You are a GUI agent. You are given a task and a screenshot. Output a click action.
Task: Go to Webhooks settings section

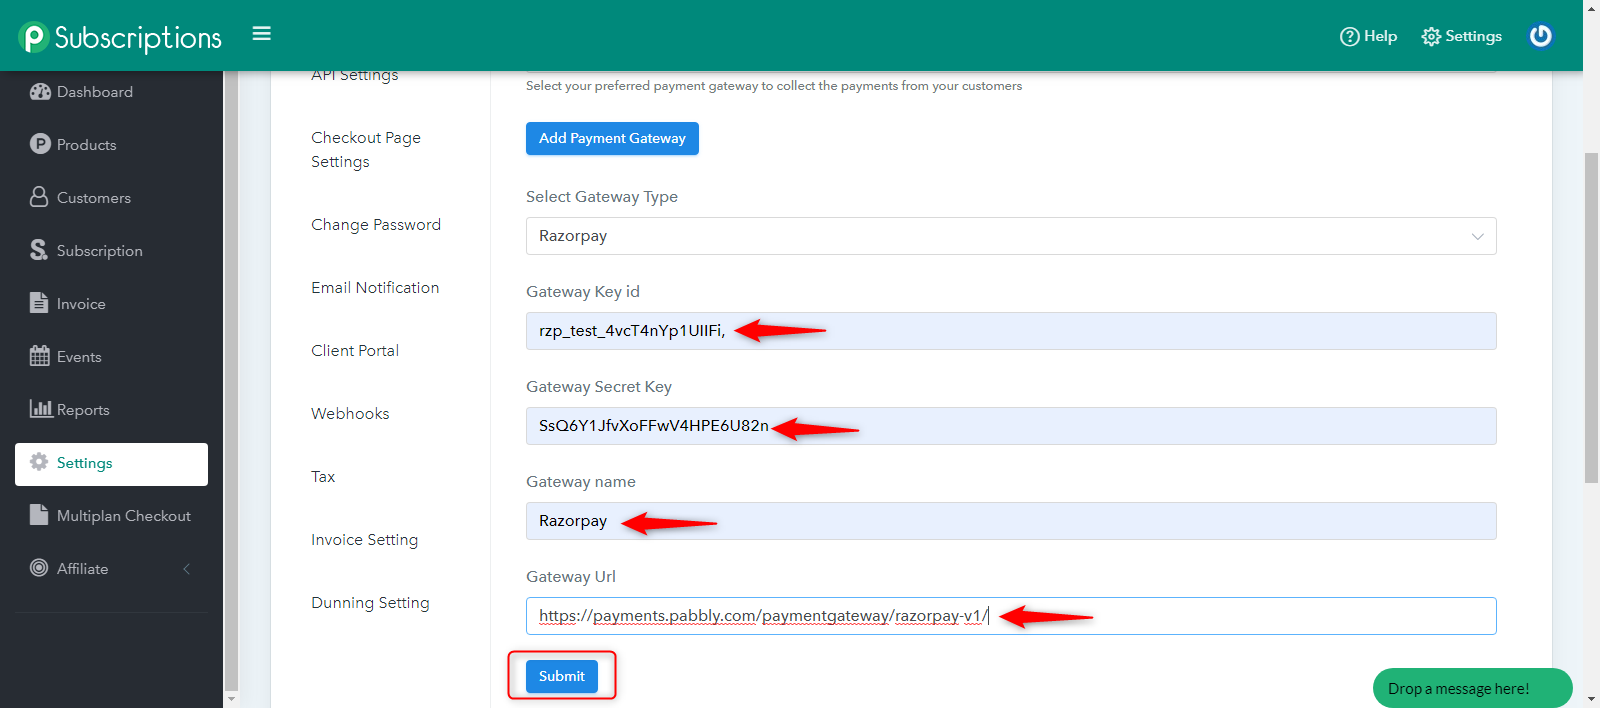click(350, 414)
